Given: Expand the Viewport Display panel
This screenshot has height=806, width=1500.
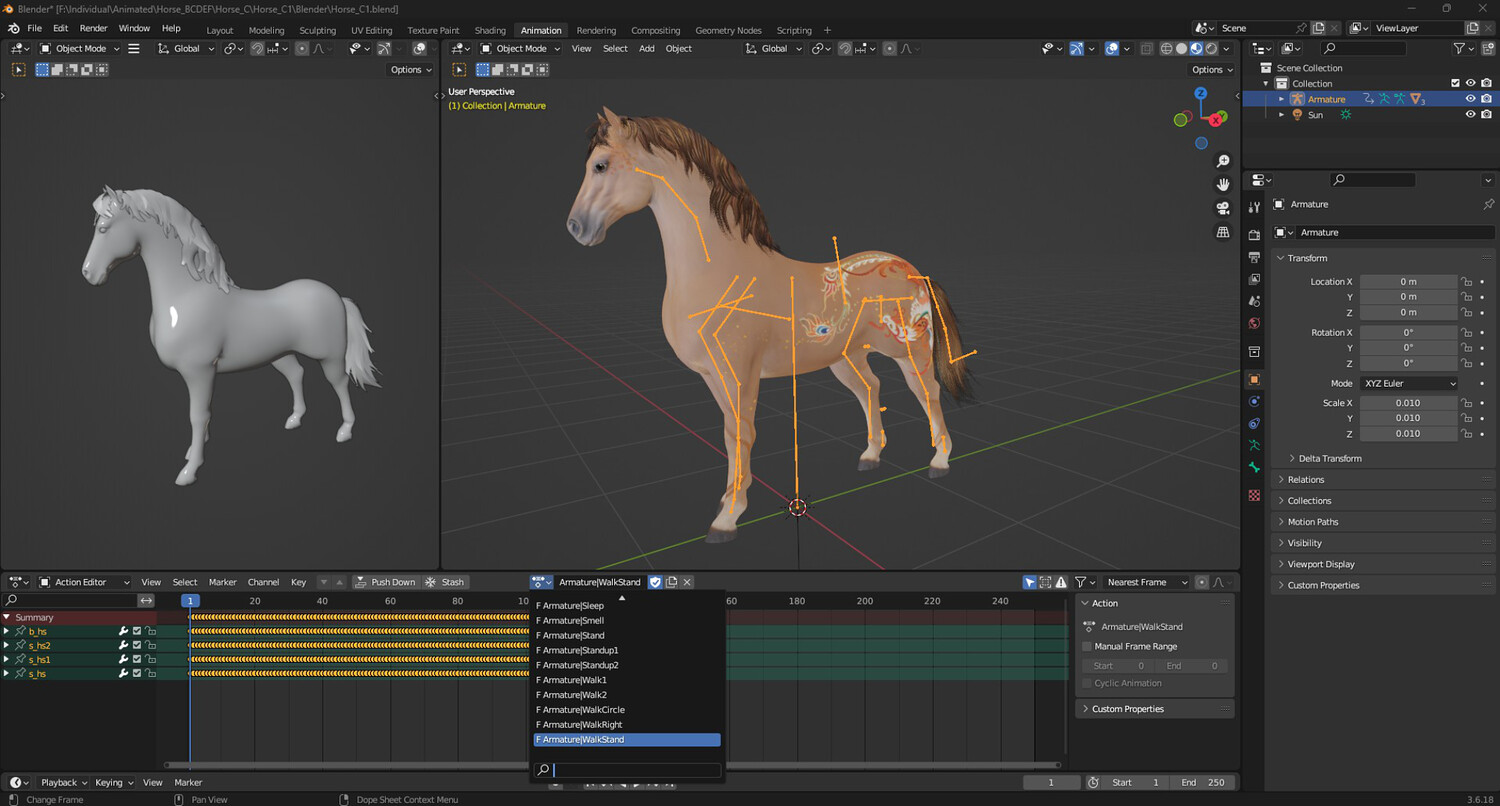Looking at the screenshot, I should [1320, 564].
